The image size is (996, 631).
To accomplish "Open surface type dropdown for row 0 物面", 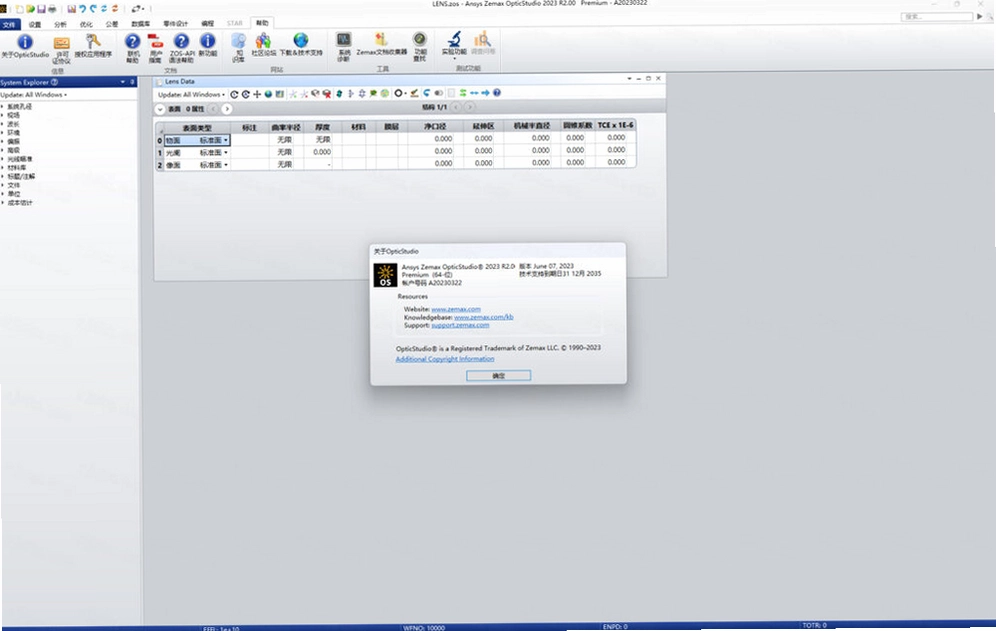I will [x=225, y=140].
